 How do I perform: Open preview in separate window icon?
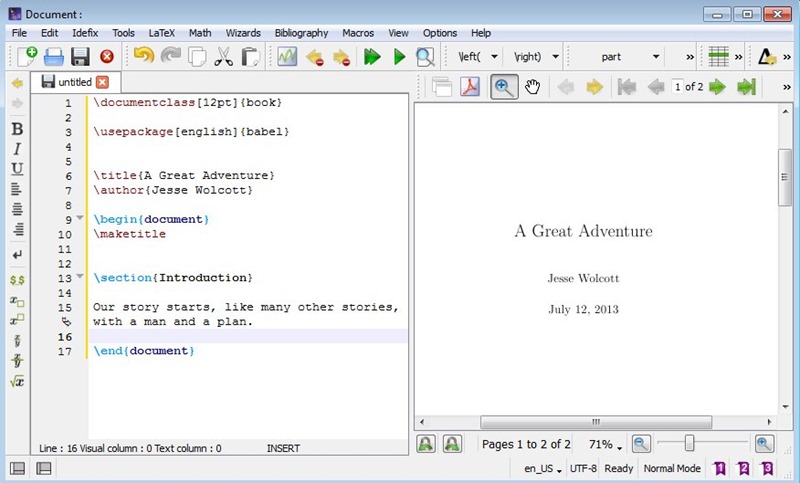(x=442, y=87)
